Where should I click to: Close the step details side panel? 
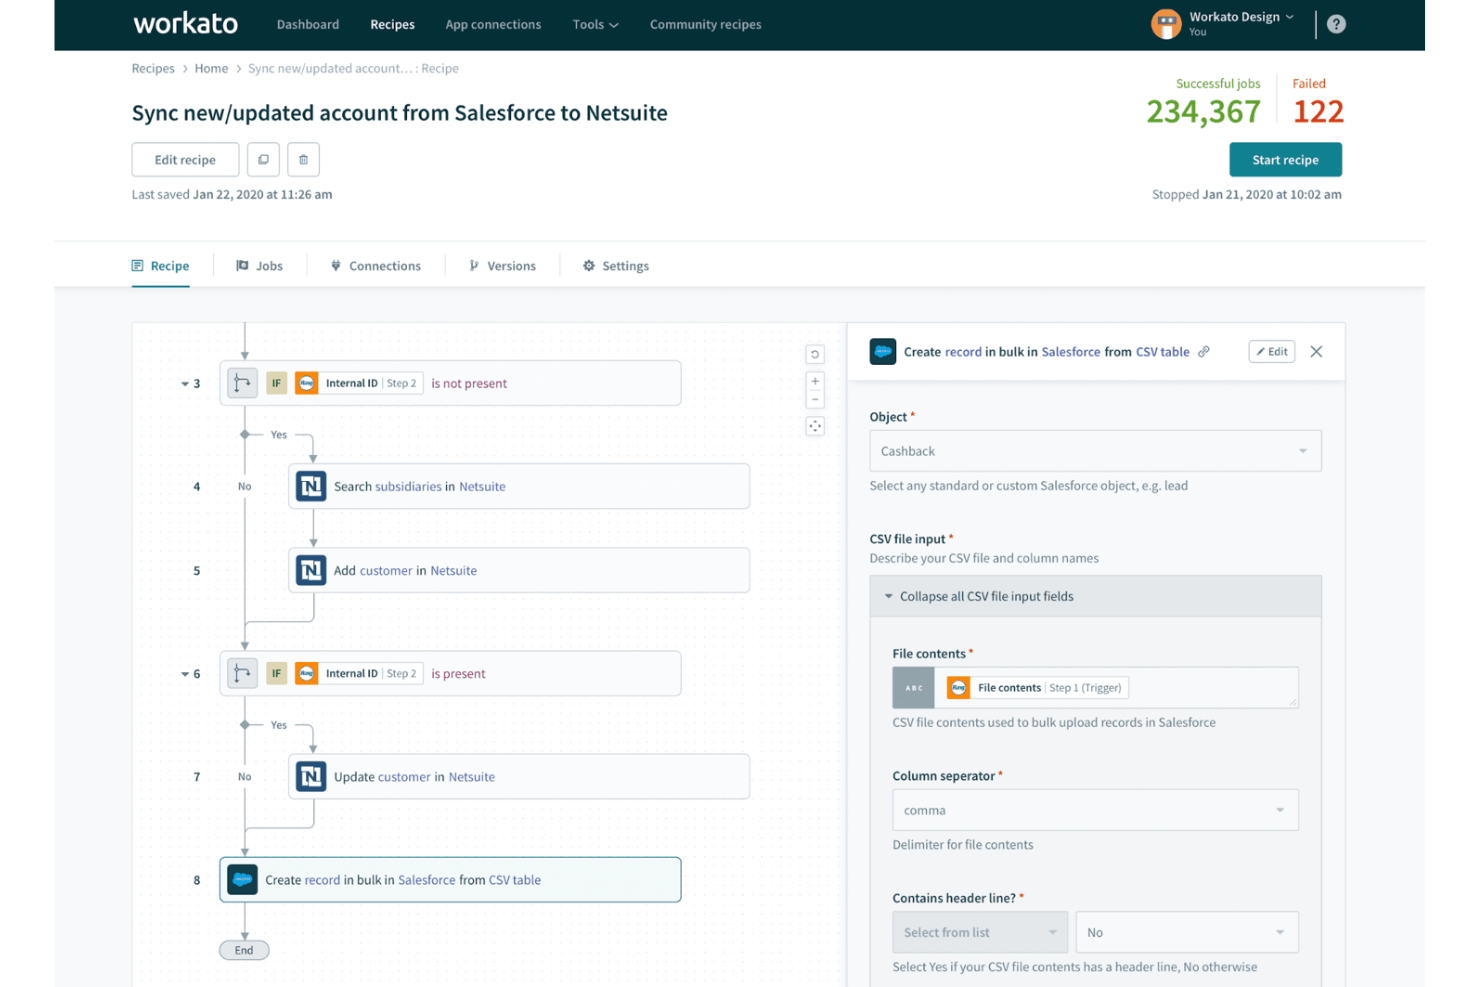1316,352
